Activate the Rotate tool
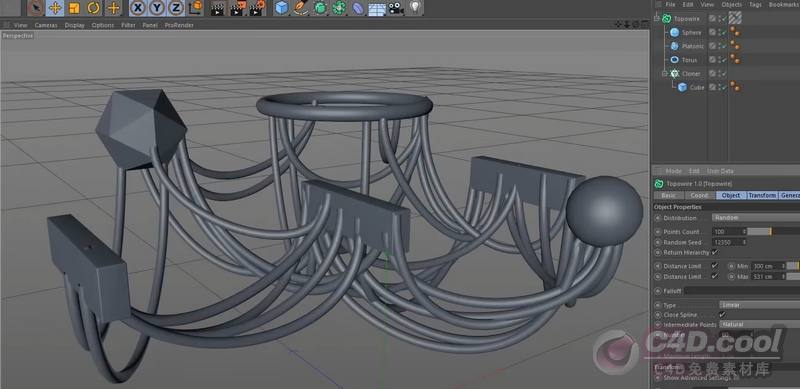The image size is (800, 389). 94,8
